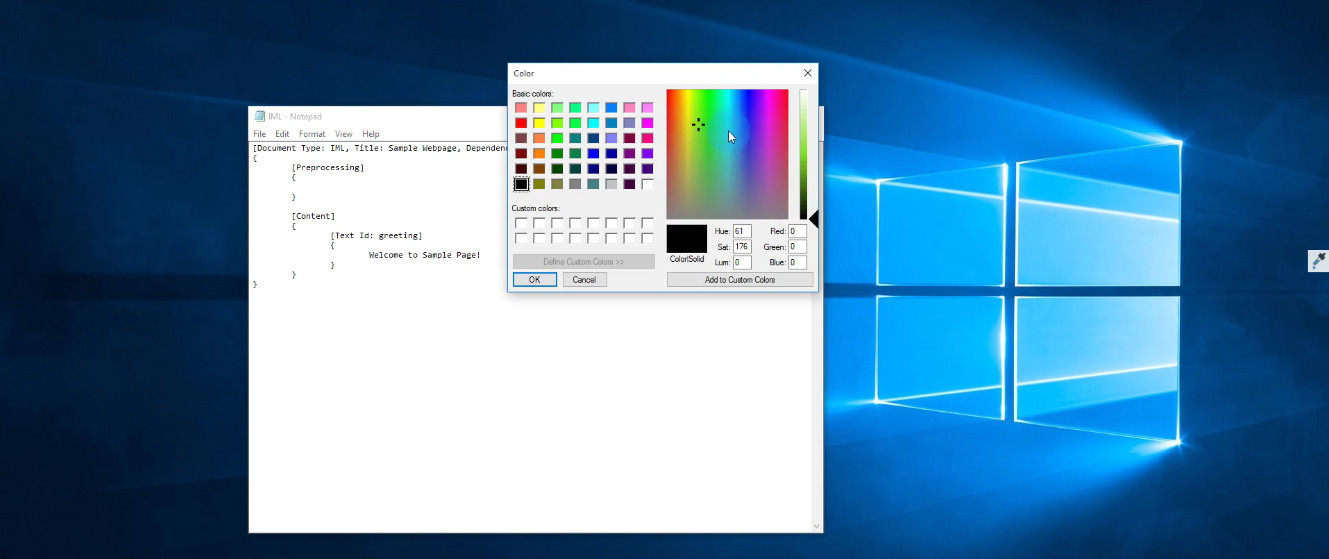Open the Edit menu in Notepad

click(x=283, y=134)
